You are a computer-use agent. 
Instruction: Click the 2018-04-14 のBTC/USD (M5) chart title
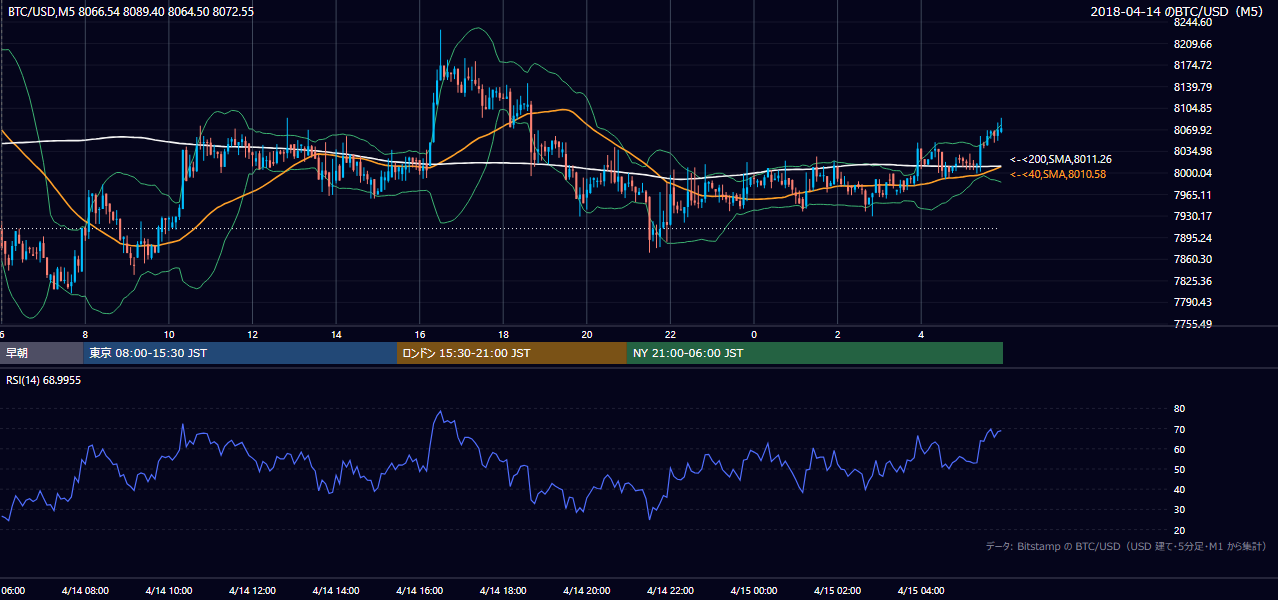(1178, 12)
